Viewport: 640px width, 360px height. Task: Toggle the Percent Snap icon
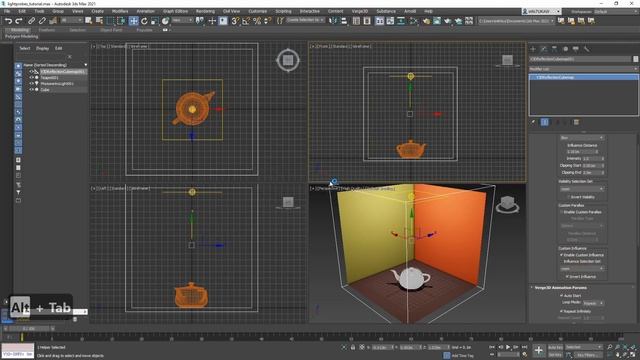click(x=257, y=20)
